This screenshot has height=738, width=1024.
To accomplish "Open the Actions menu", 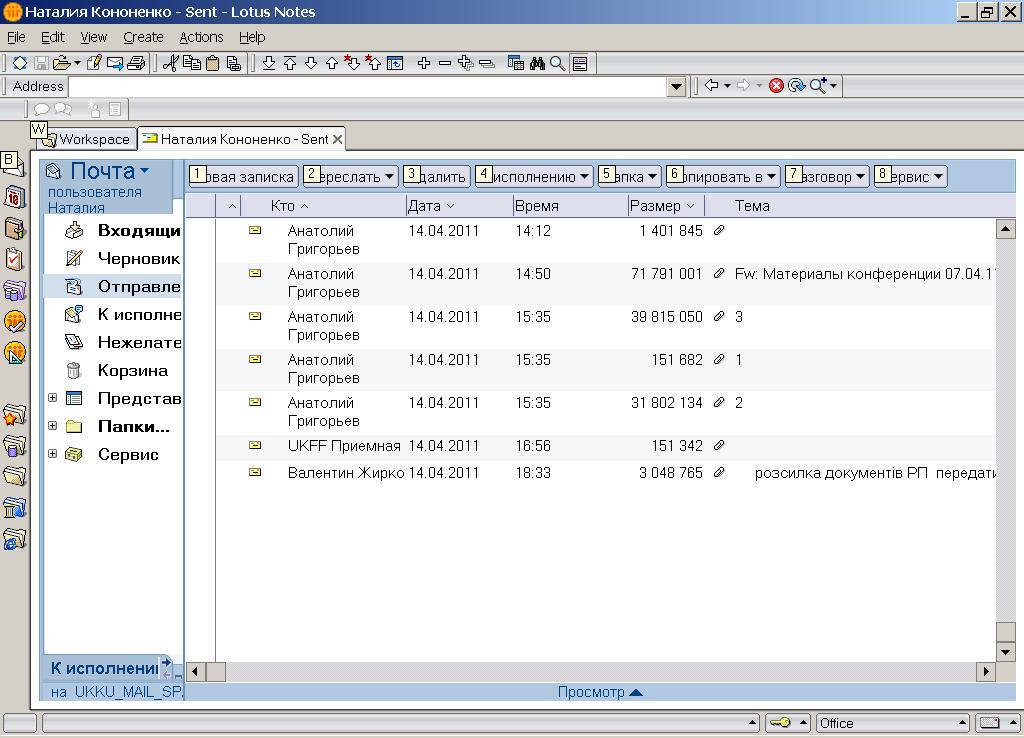I will 201,37.
